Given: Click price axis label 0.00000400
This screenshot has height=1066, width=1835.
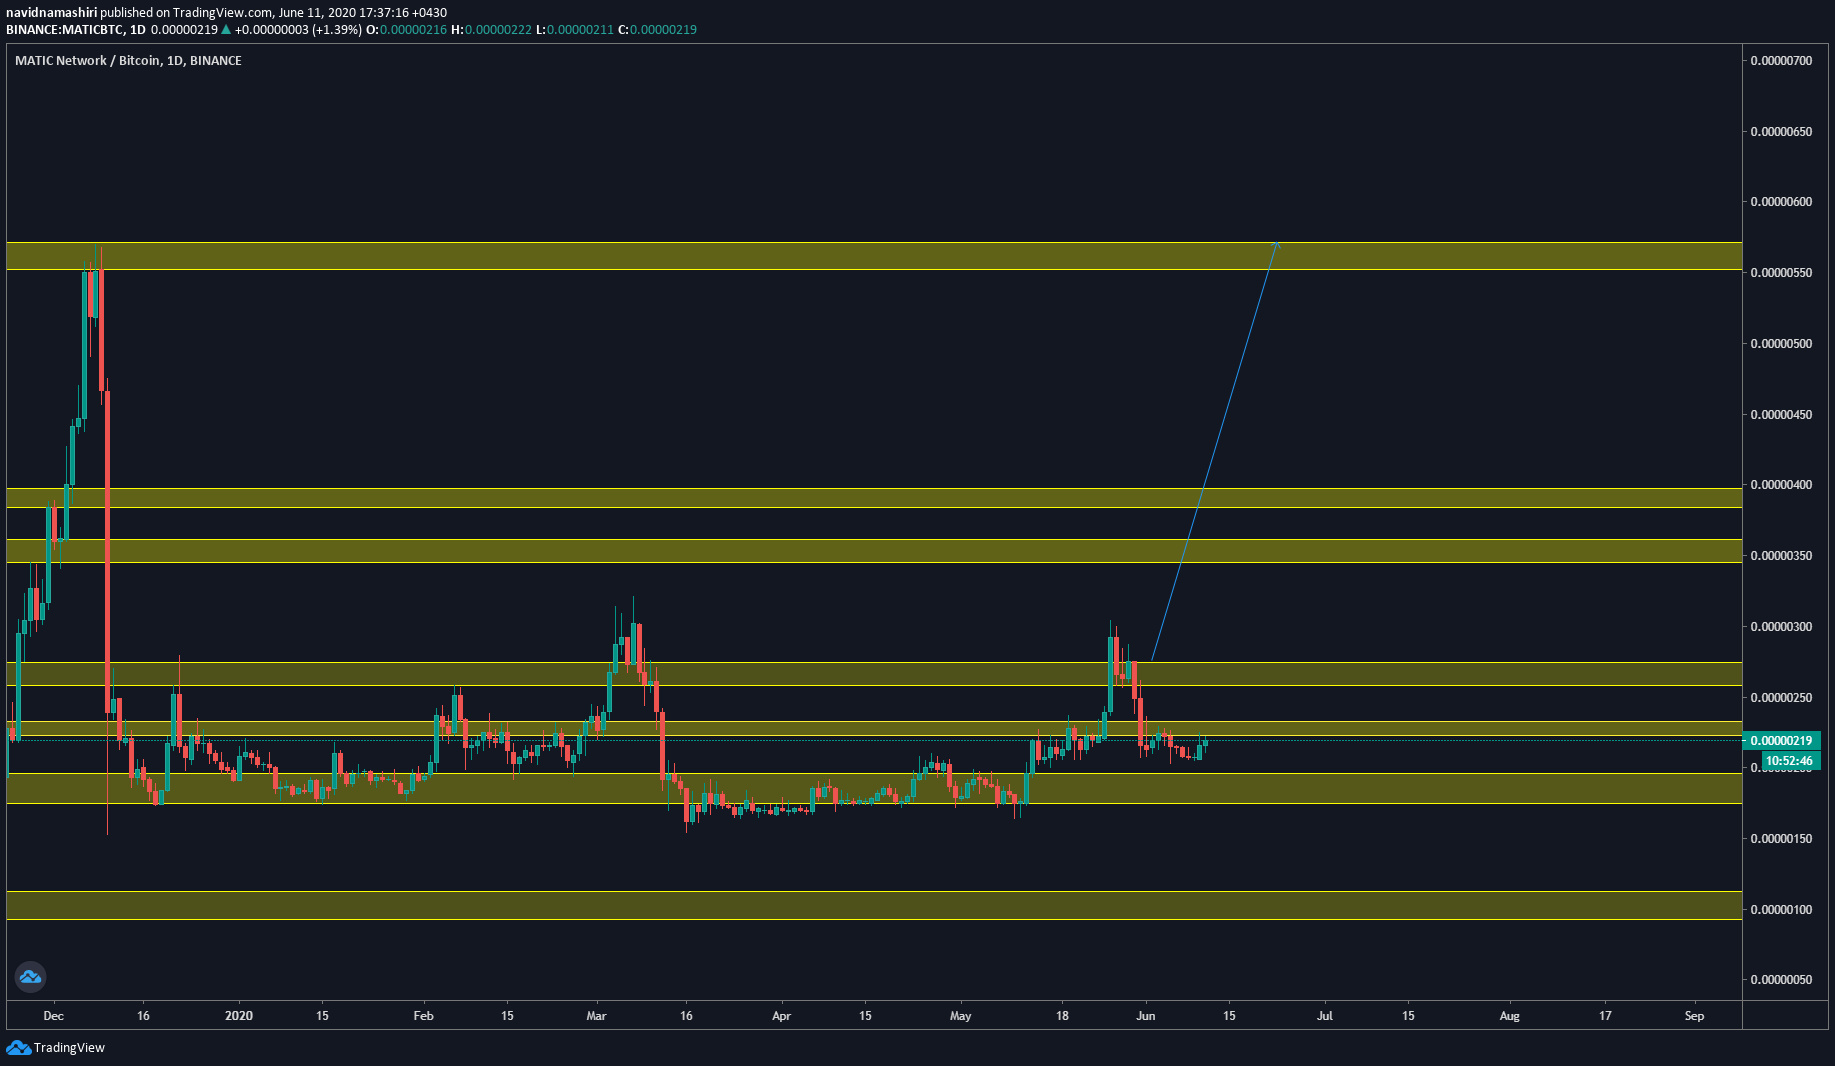Looking at the screenshot, I should [x=1781, y=485].
